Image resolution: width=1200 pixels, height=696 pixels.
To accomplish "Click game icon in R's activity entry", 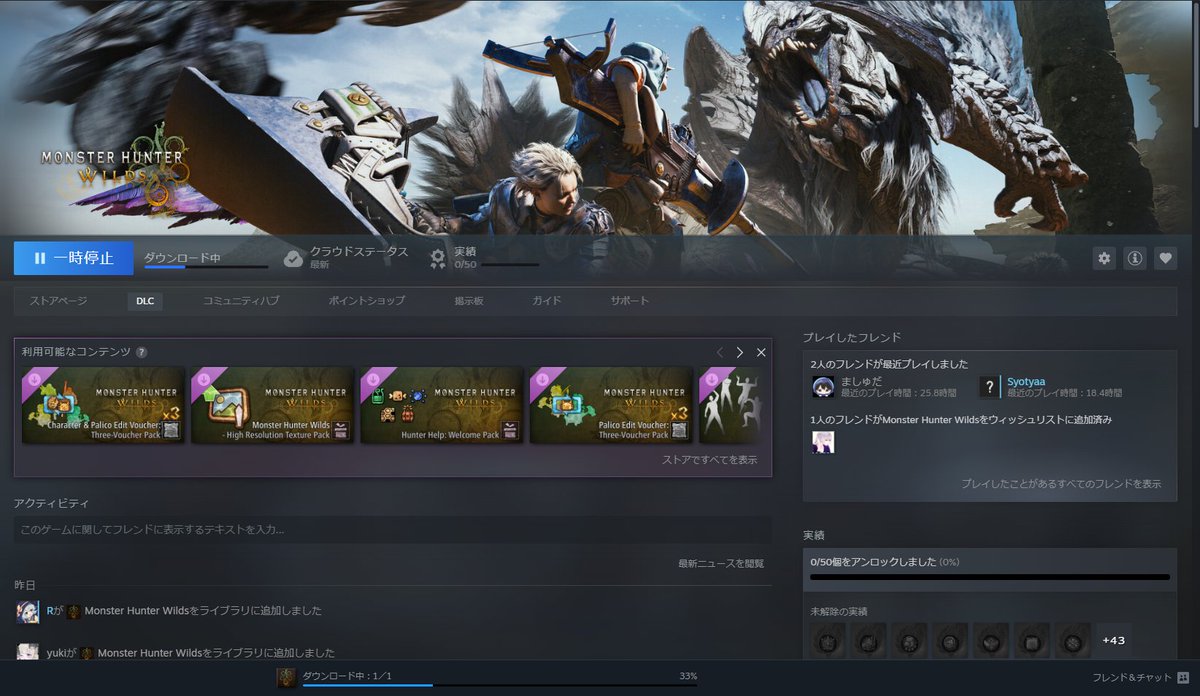I will point(74,611).
